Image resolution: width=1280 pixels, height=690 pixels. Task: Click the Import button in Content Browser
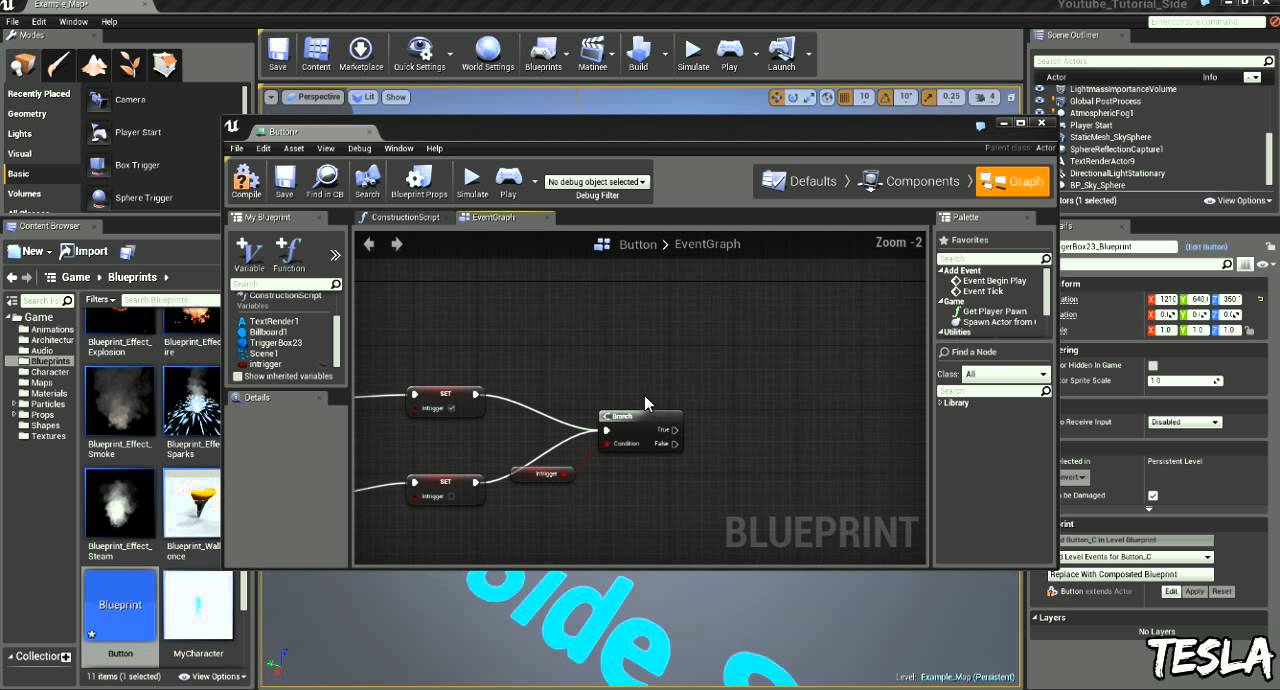click(84, 251)
